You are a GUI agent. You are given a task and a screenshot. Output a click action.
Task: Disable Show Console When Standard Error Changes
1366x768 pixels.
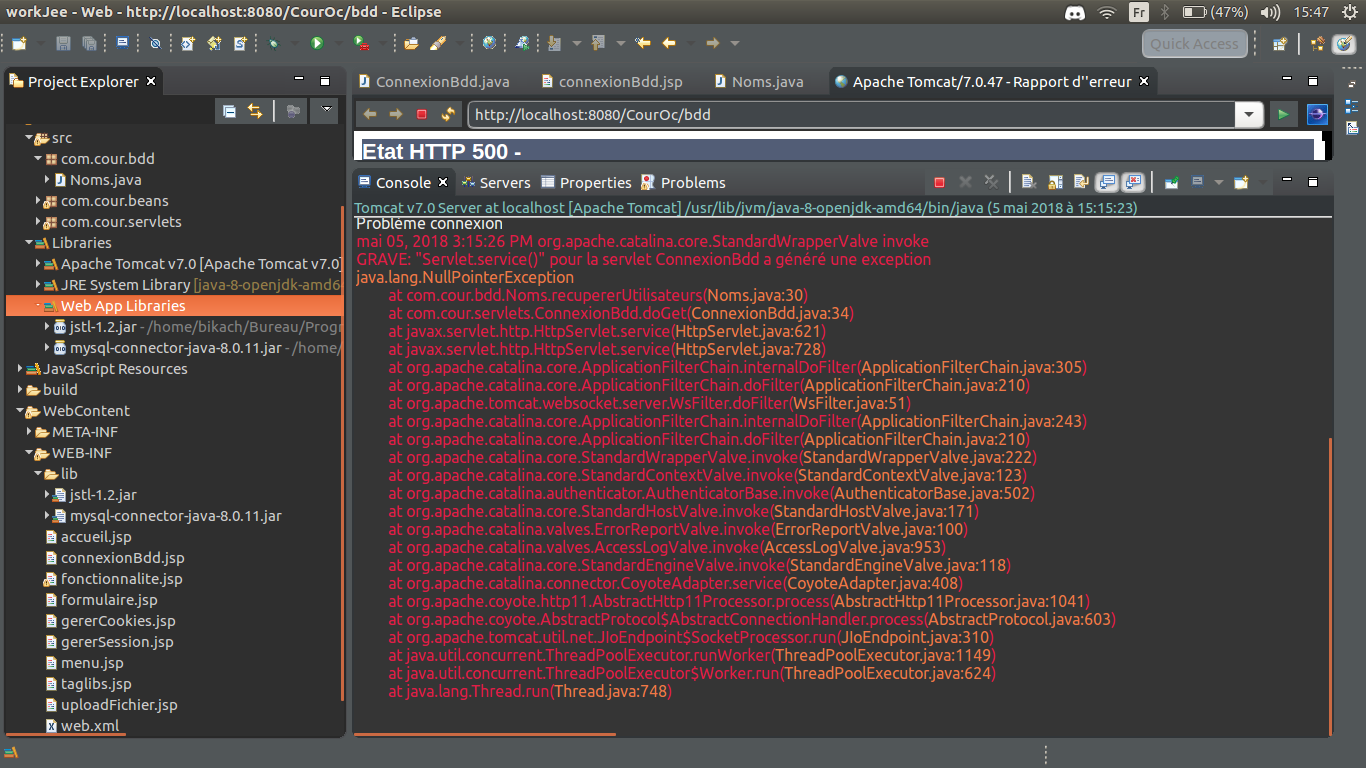(x=1132, y=182)
